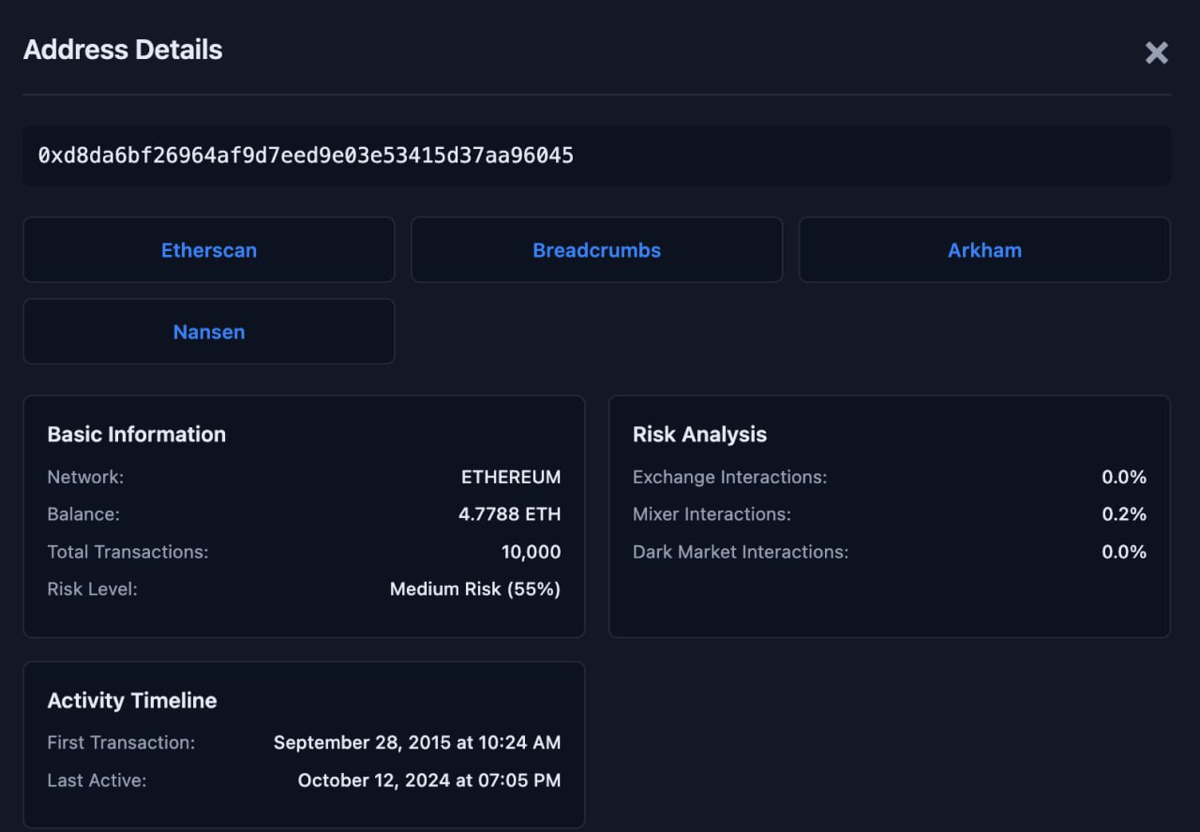Open the address in Breadcrumbs
This screenshot has width=1200, height=832.
pyautogui.click(x=596, y=250)
